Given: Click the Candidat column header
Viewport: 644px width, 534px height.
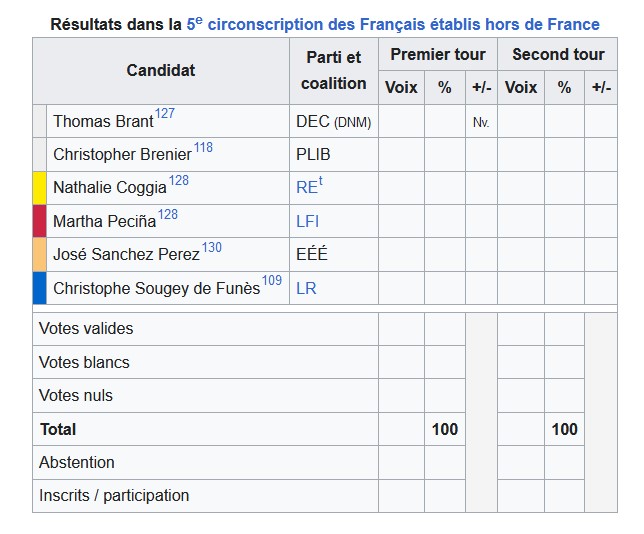Looking at the screenshot, I should (x=161, y=71).
